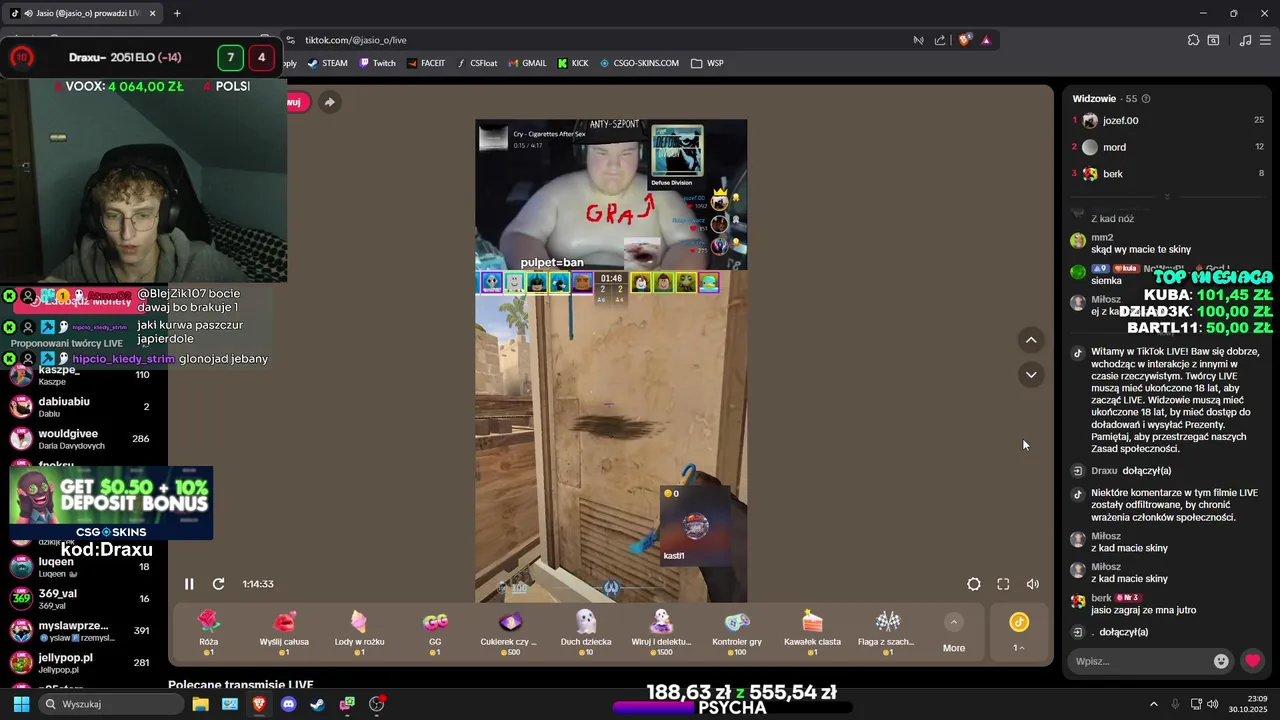Open suggested creator luqeen
Screen dimensions: 1280x720
[80, 567]
